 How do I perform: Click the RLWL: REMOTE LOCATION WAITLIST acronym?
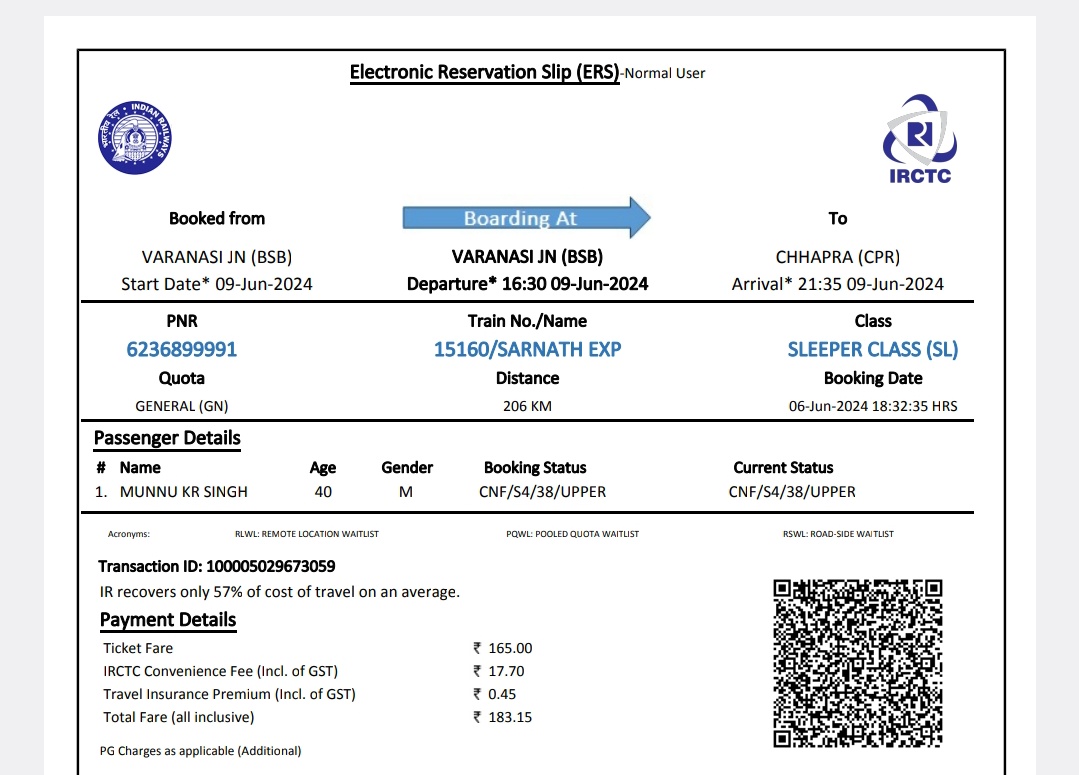307,534
